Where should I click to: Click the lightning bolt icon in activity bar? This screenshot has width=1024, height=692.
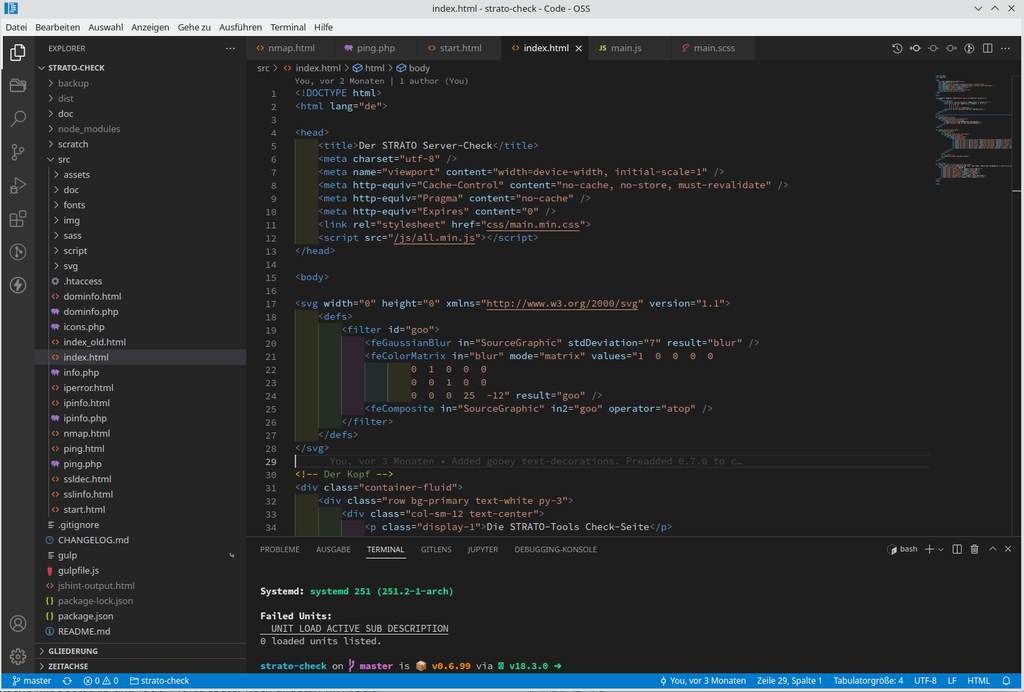pos(17,285)
